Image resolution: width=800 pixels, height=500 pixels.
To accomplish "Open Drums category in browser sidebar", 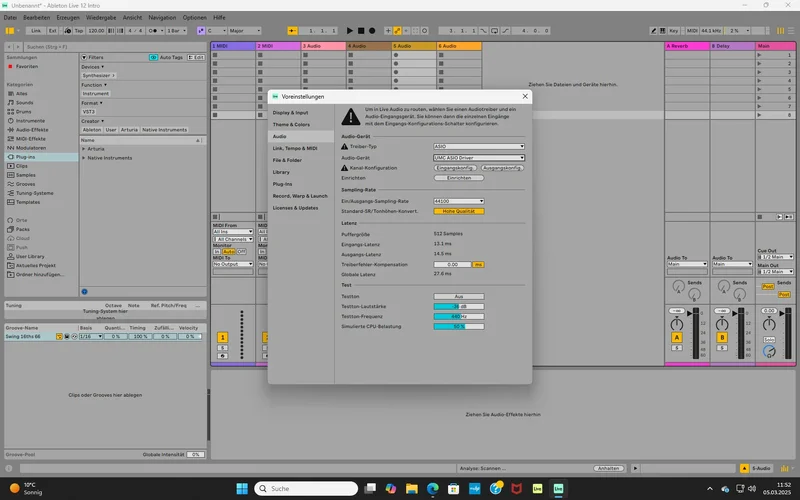I will click(24, 111).
